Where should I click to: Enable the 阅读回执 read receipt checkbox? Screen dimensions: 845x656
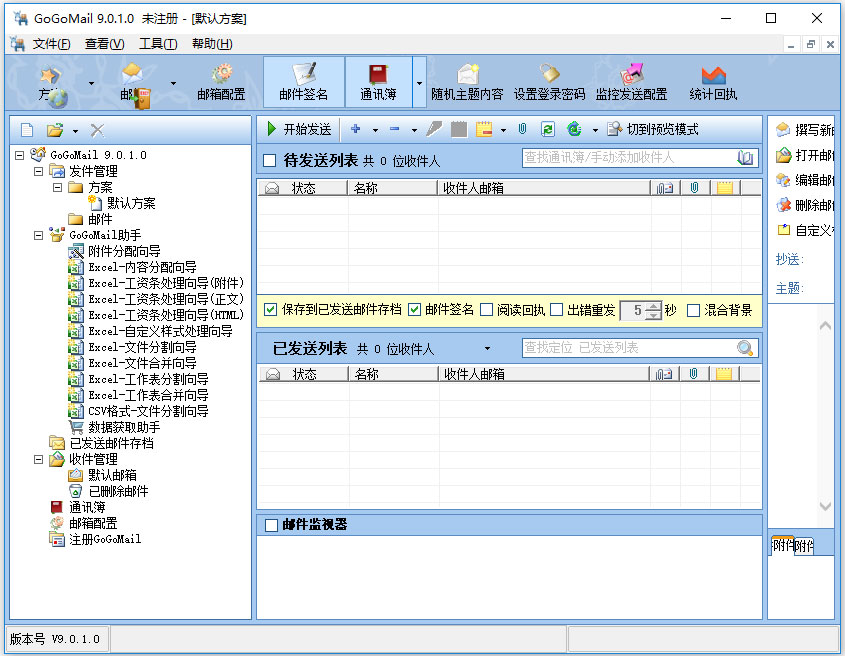point(487,310)
